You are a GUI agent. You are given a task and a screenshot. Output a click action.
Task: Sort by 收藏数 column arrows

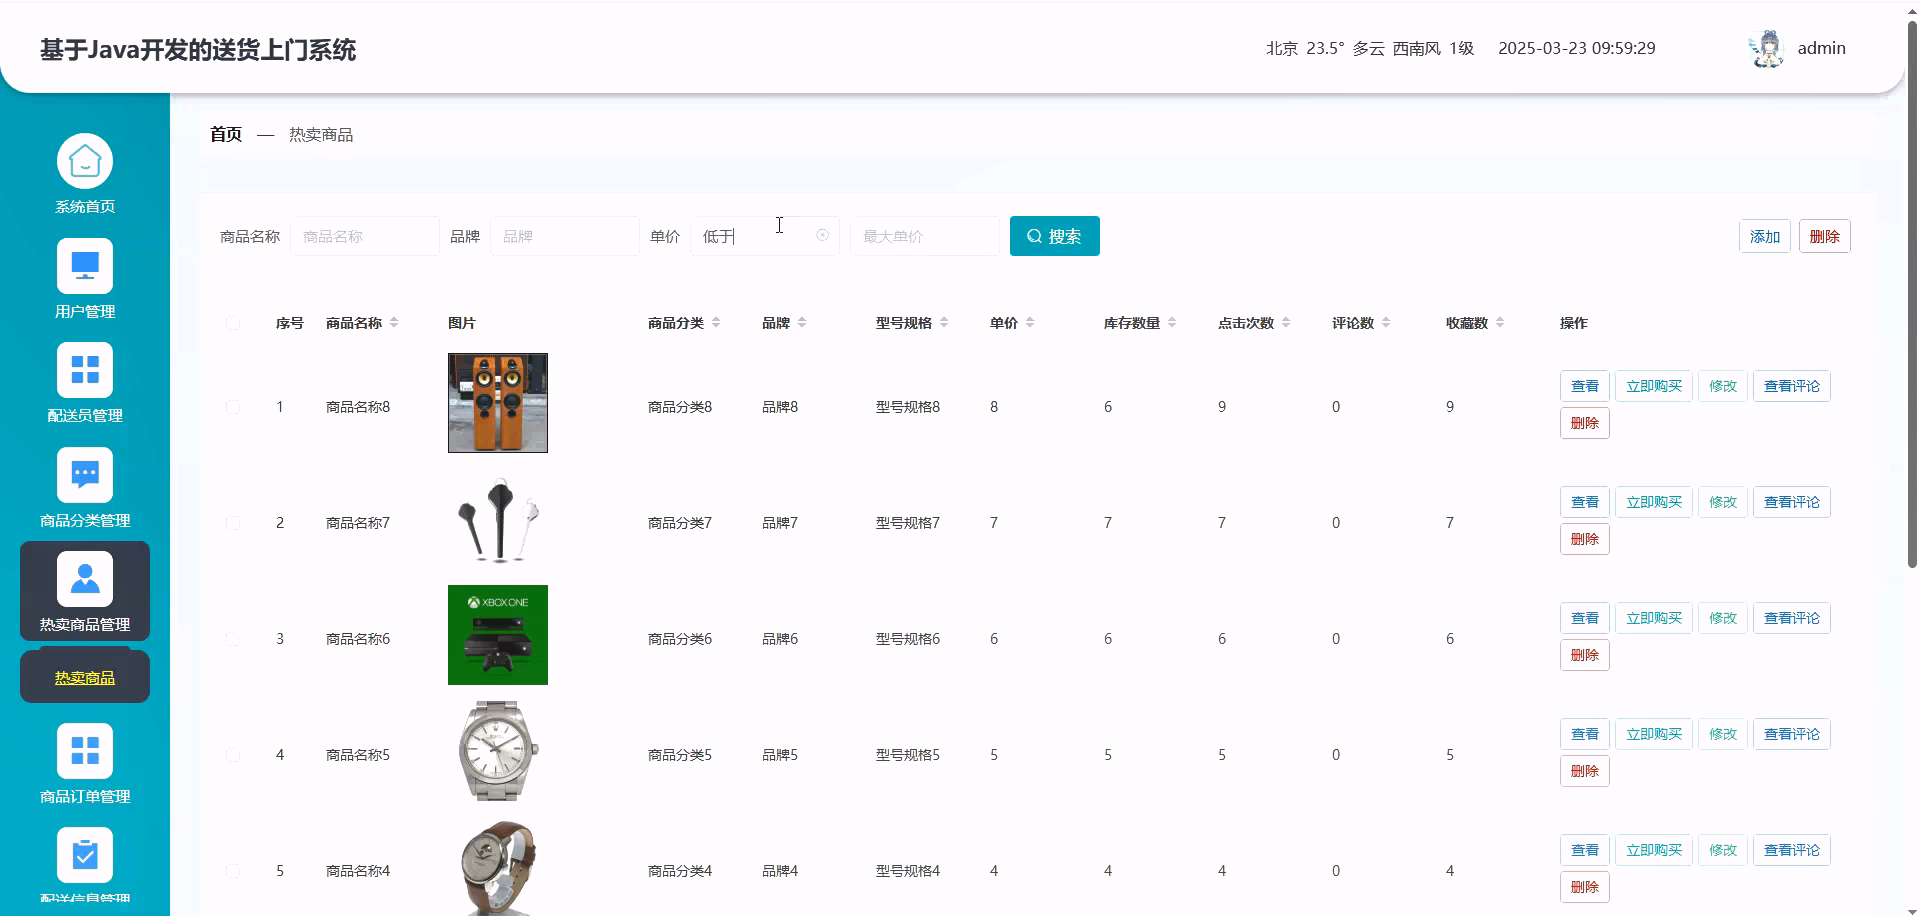point(1500,322)
